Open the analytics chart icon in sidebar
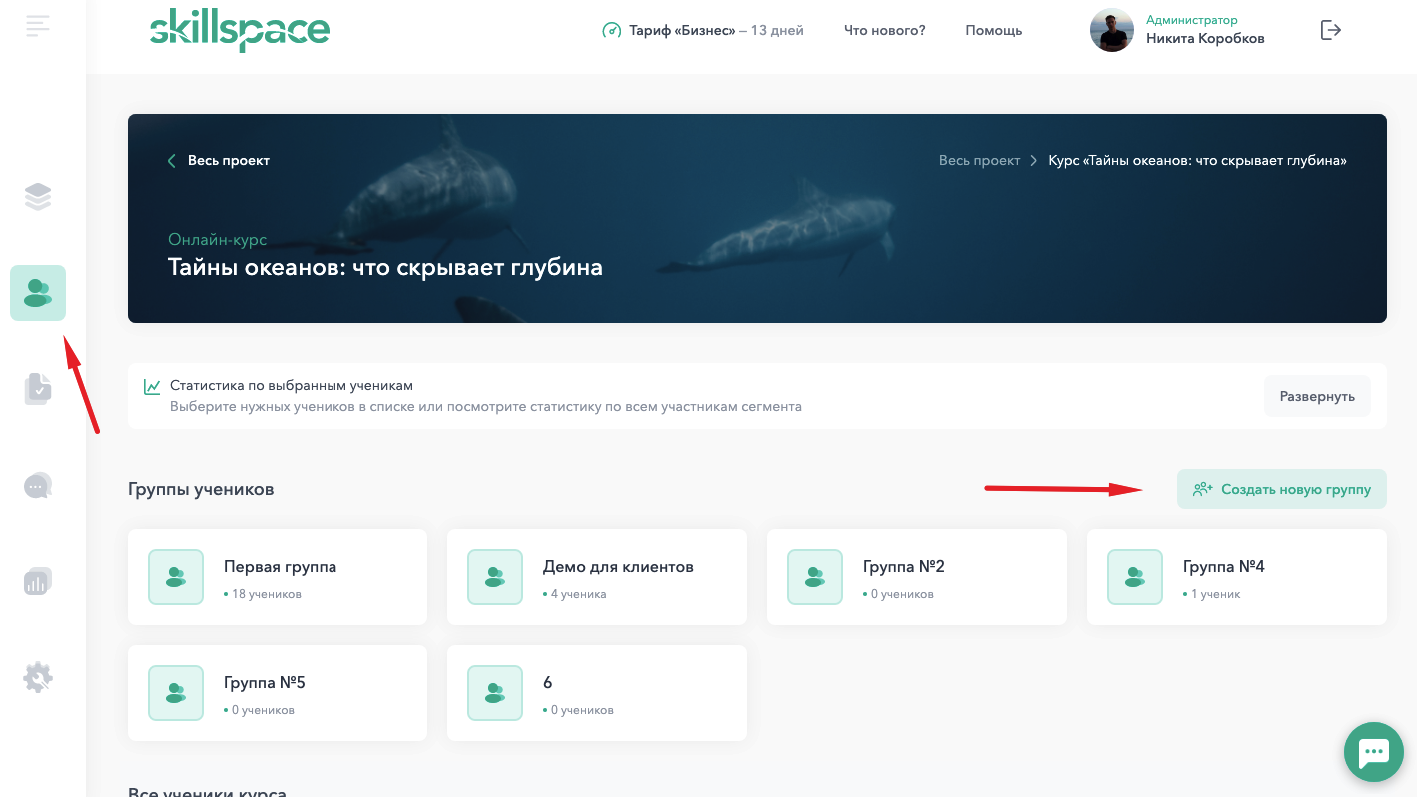Screen dimensions: 1417x797 [38, 581]
